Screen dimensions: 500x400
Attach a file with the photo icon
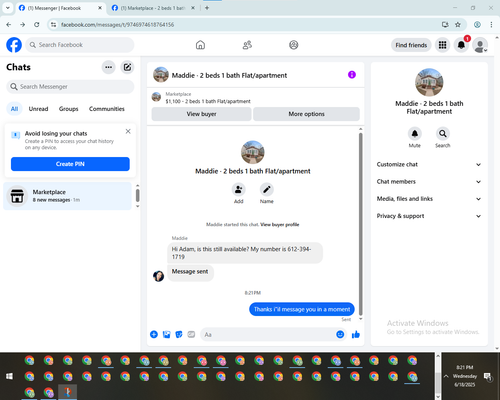166,334
